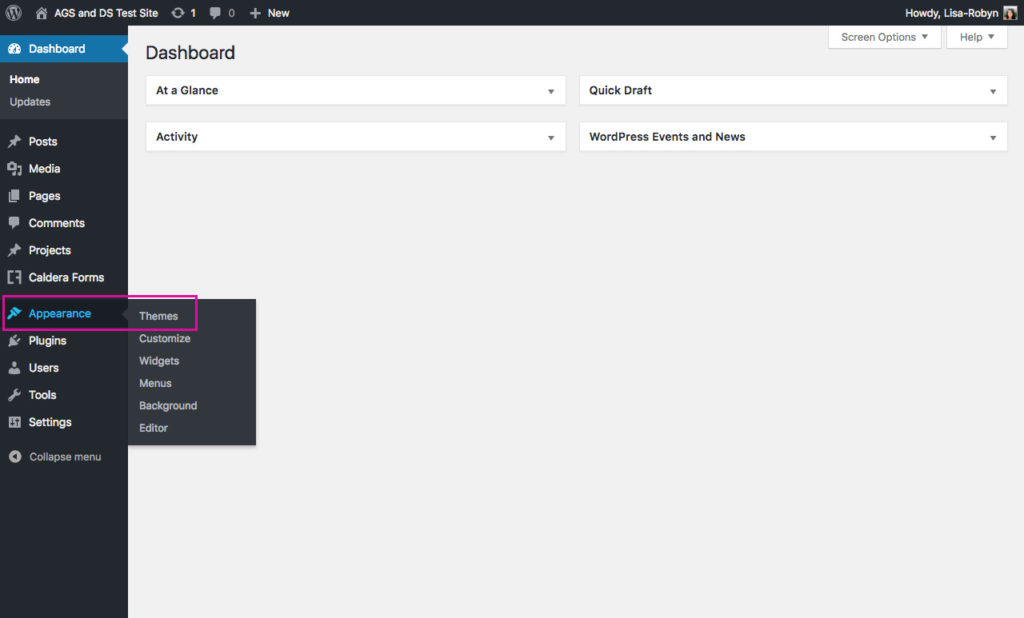Click the Plugins plug icon in sidebar

[x=14, y=341]
